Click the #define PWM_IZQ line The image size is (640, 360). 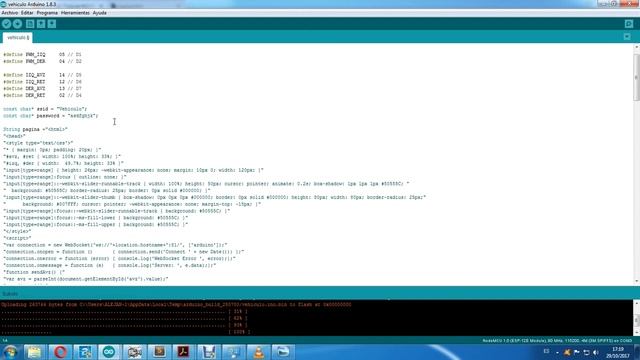[42, 54]
